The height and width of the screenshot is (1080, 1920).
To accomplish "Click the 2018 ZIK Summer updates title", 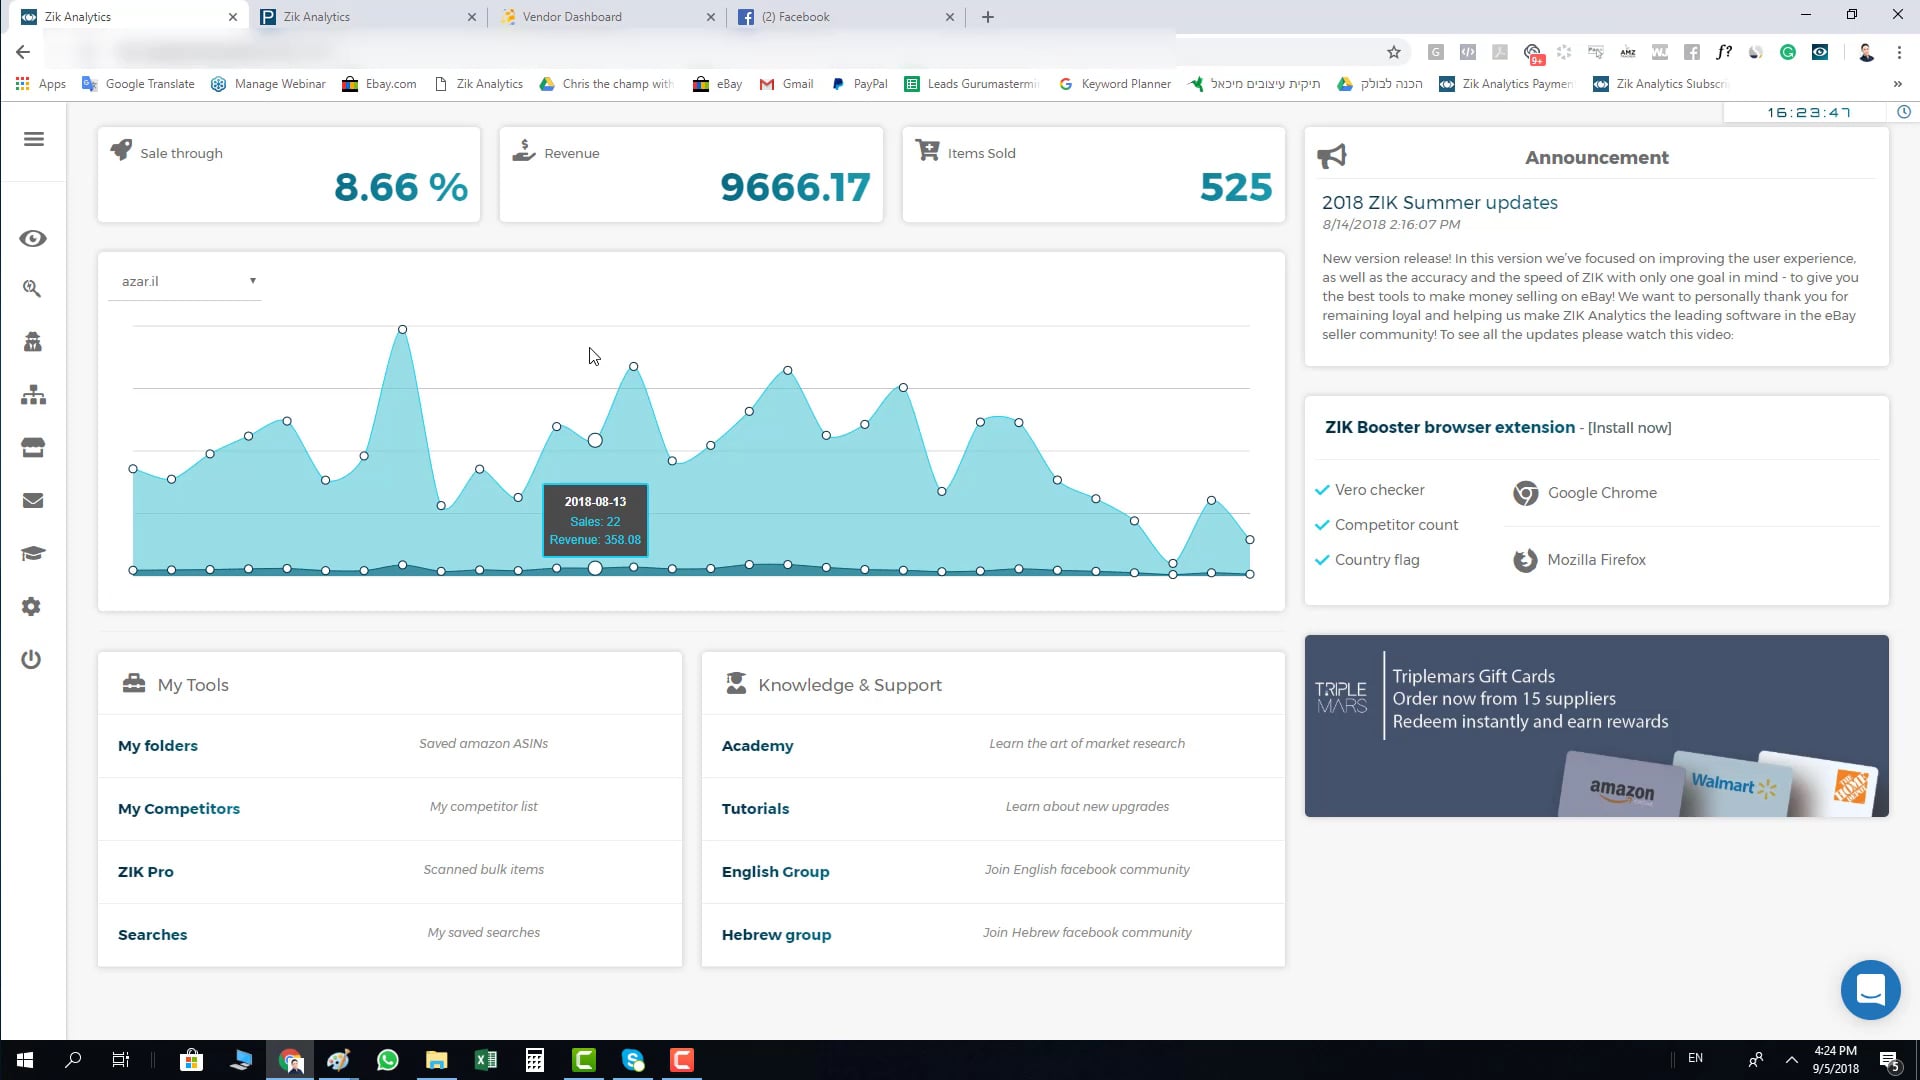I will coord(1440,203).
